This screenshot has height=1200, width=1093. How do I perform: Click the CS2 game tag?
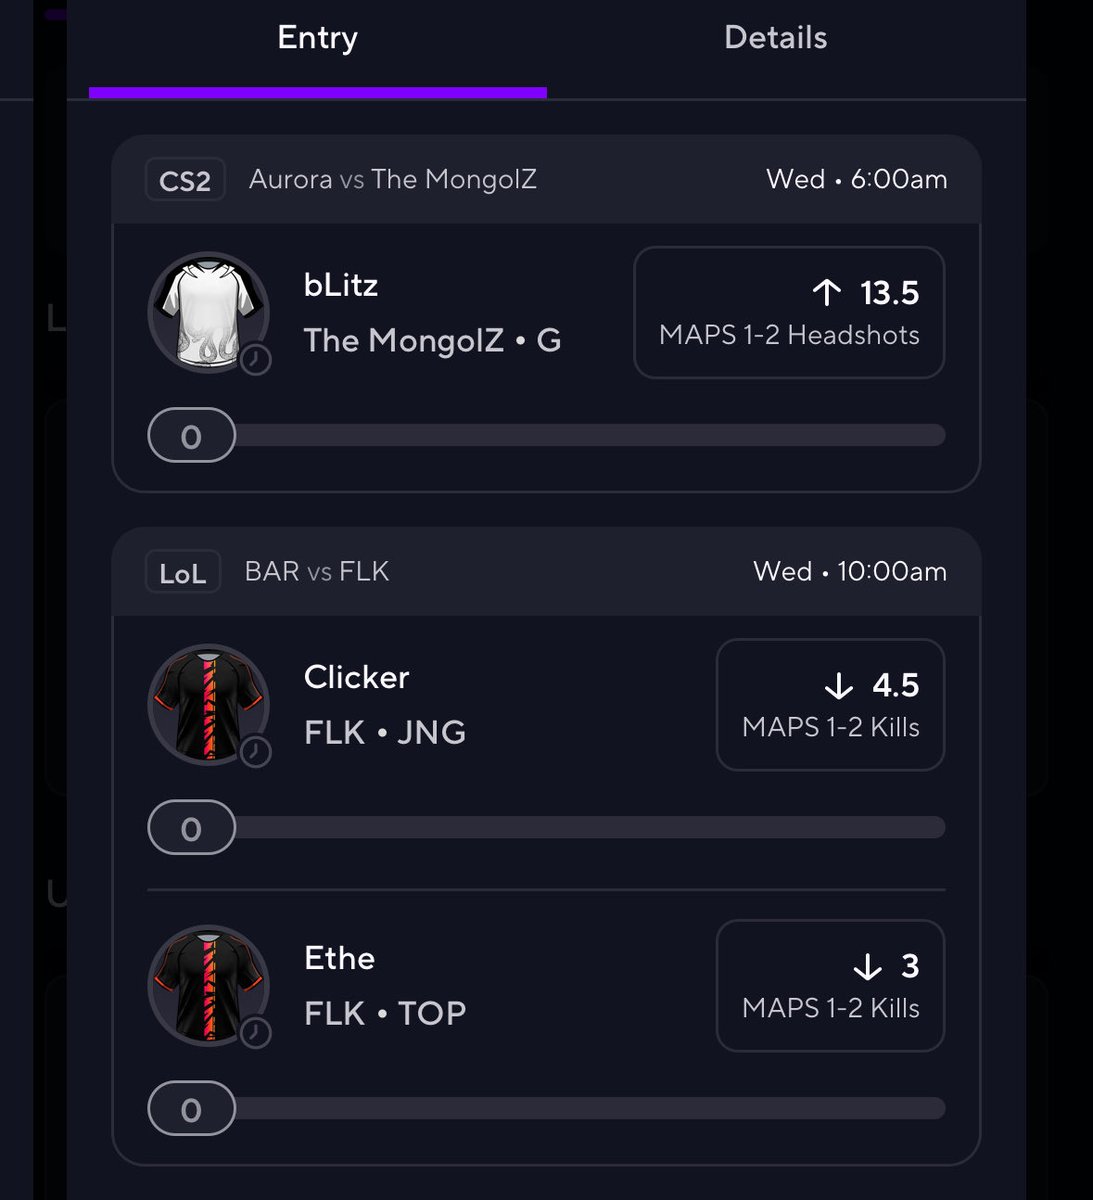185,181
